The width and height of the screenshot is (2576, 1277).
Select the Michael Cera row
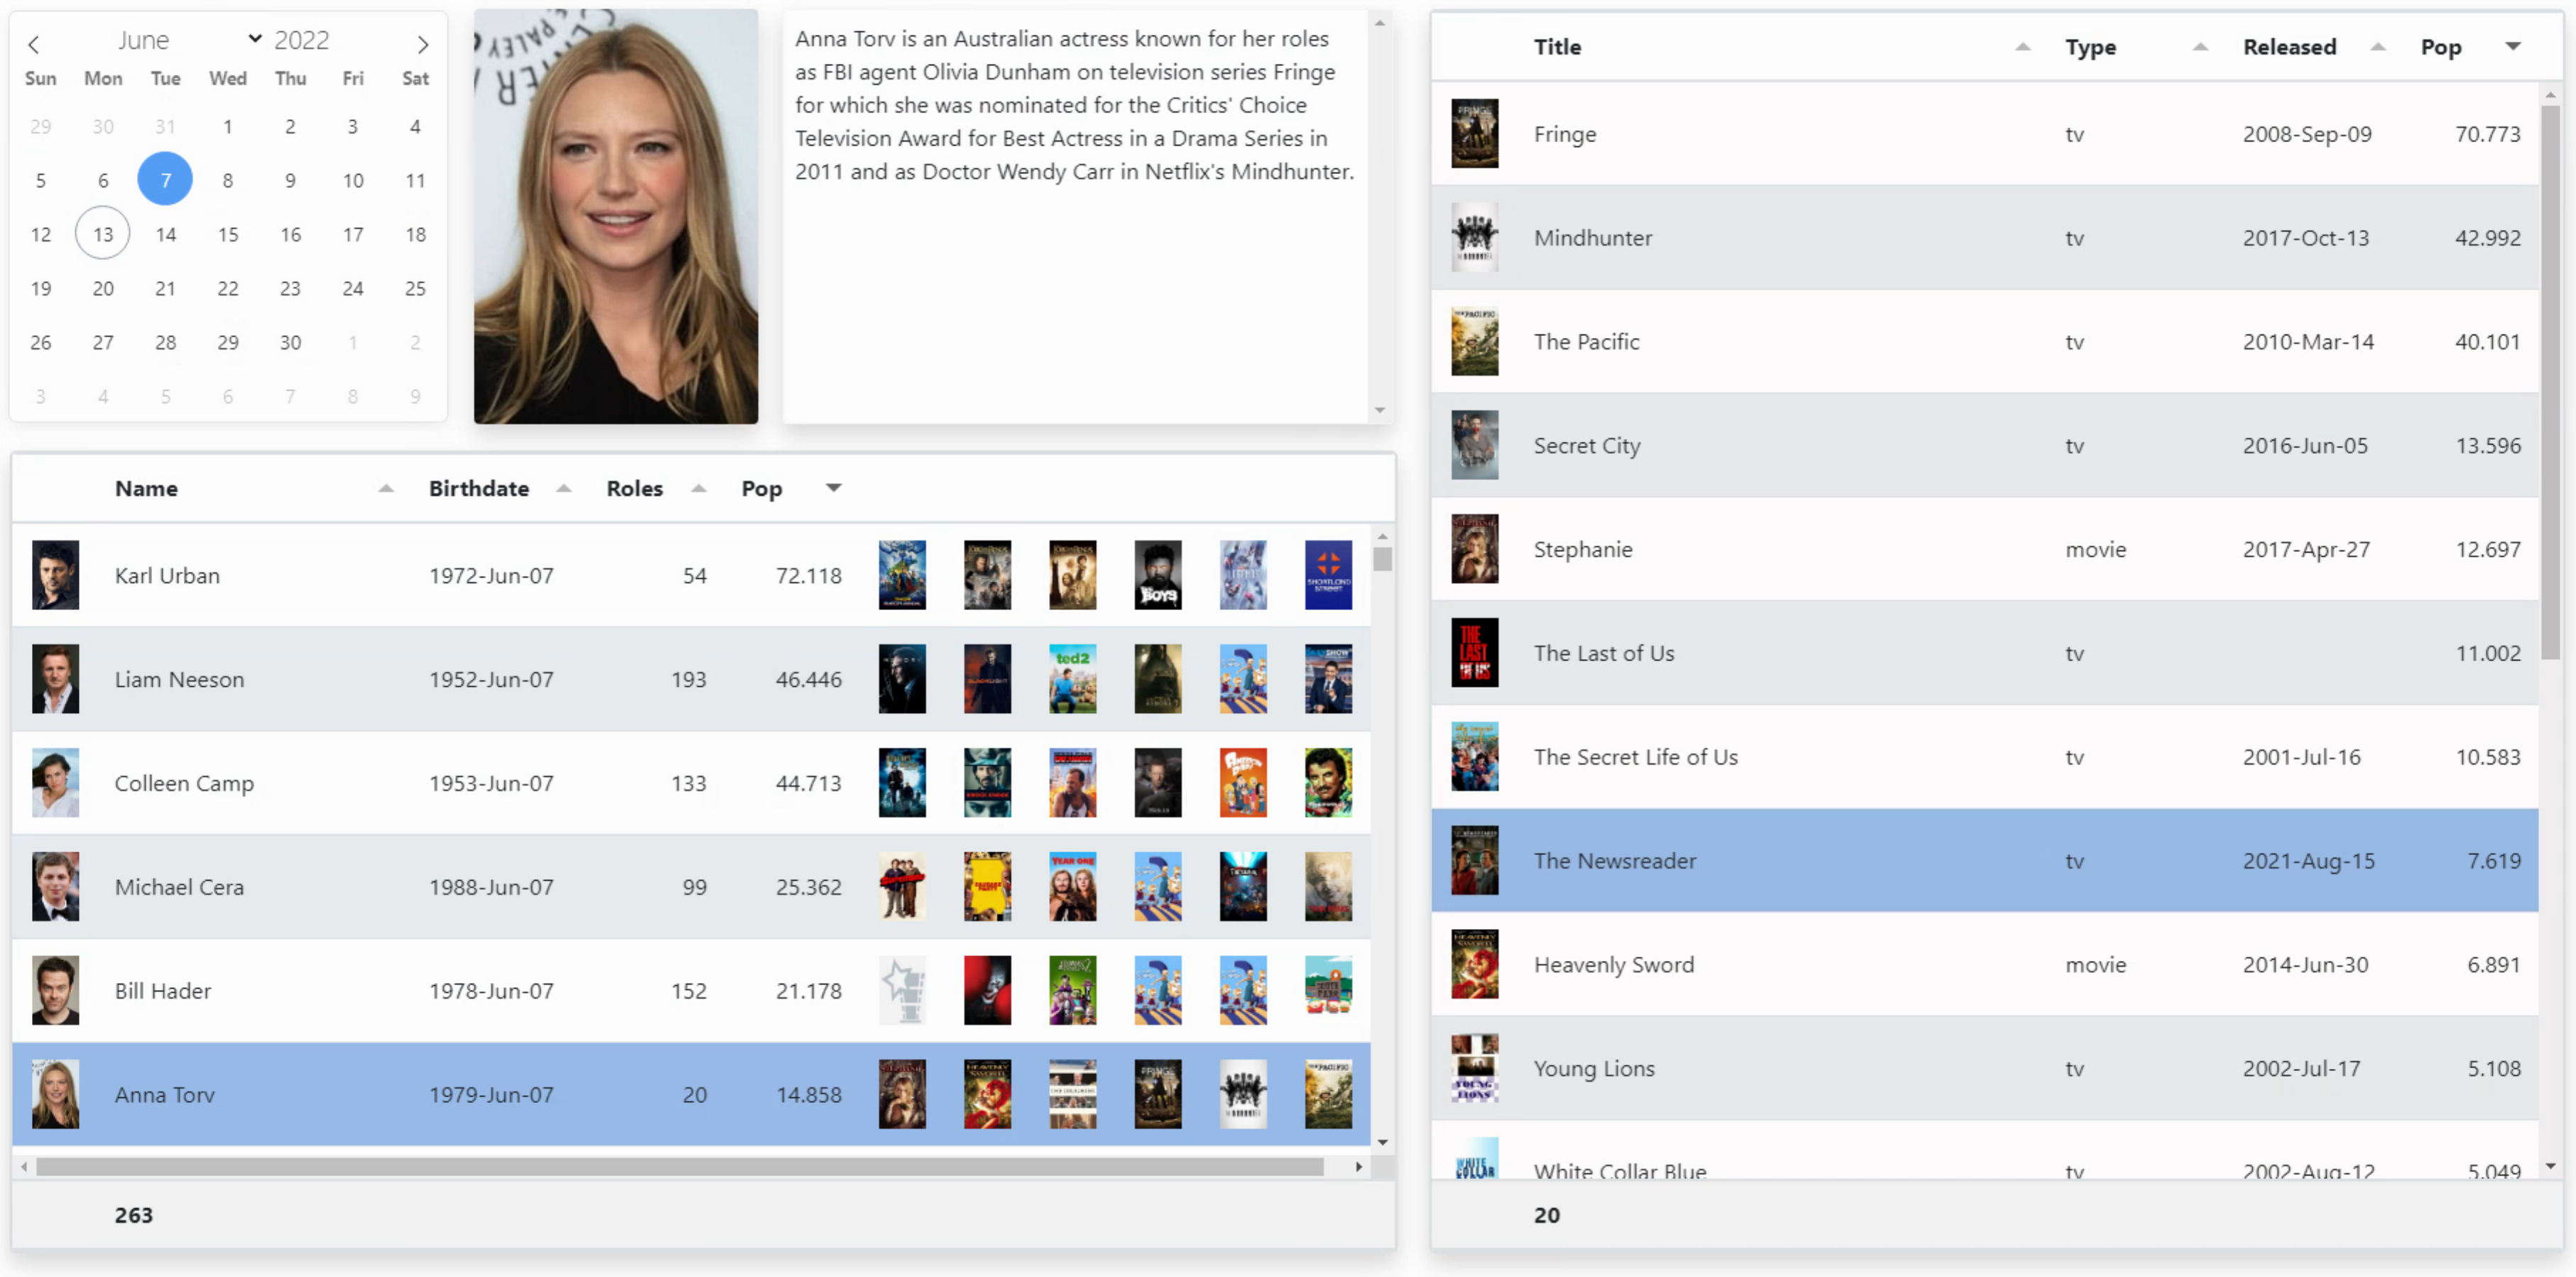691,887
